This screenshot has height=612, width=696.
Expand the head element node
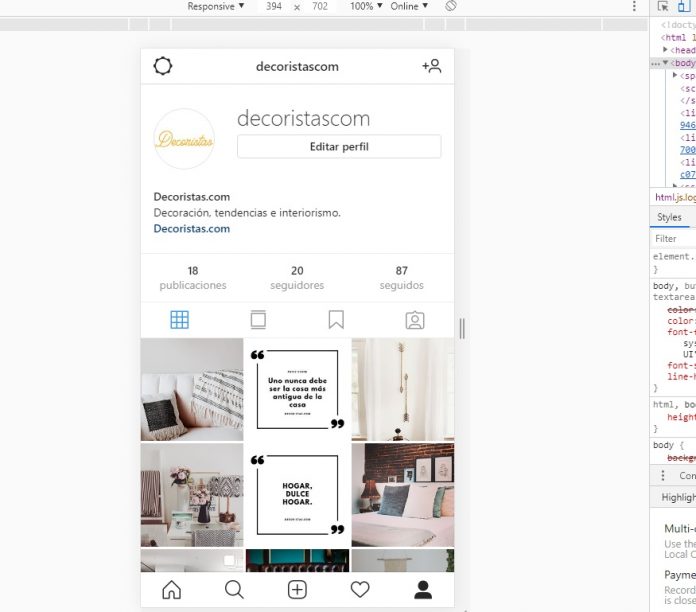665,50
